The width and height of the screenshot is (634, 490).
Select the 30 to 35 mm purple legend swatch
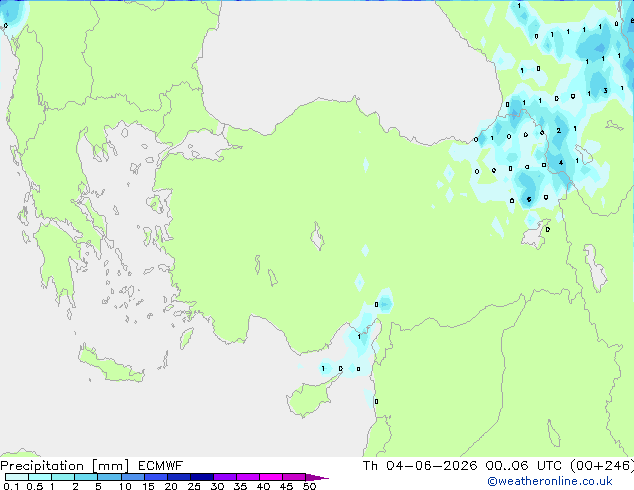[x=225, y=477]
